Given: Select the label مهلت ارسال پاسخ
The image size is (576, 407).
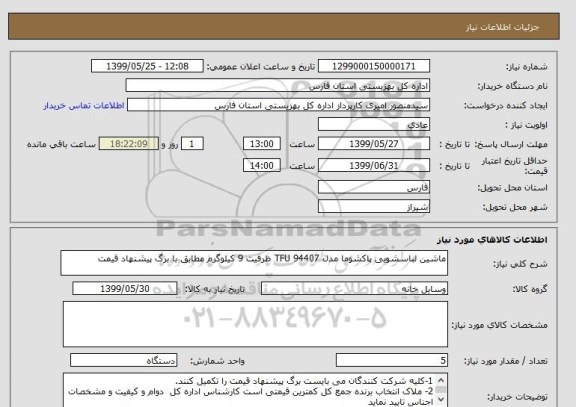Looking at the screenshot, I should coord(511,144).
